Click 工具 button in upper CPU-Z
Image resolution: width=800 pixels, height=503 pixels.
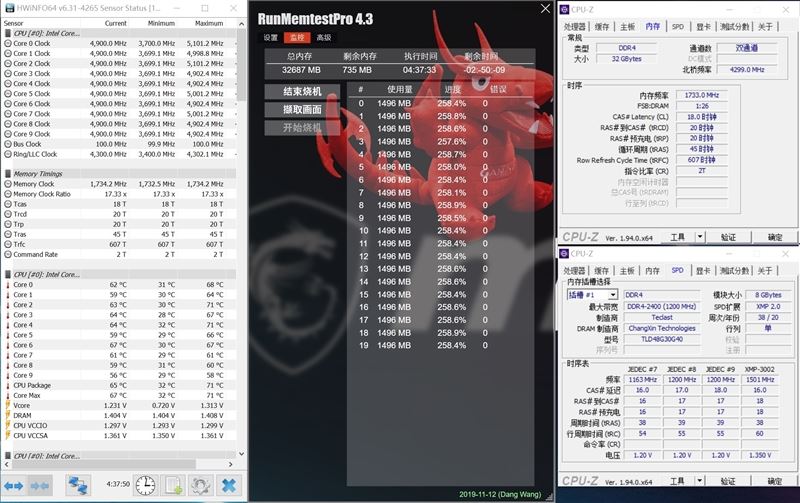point(678,237)
